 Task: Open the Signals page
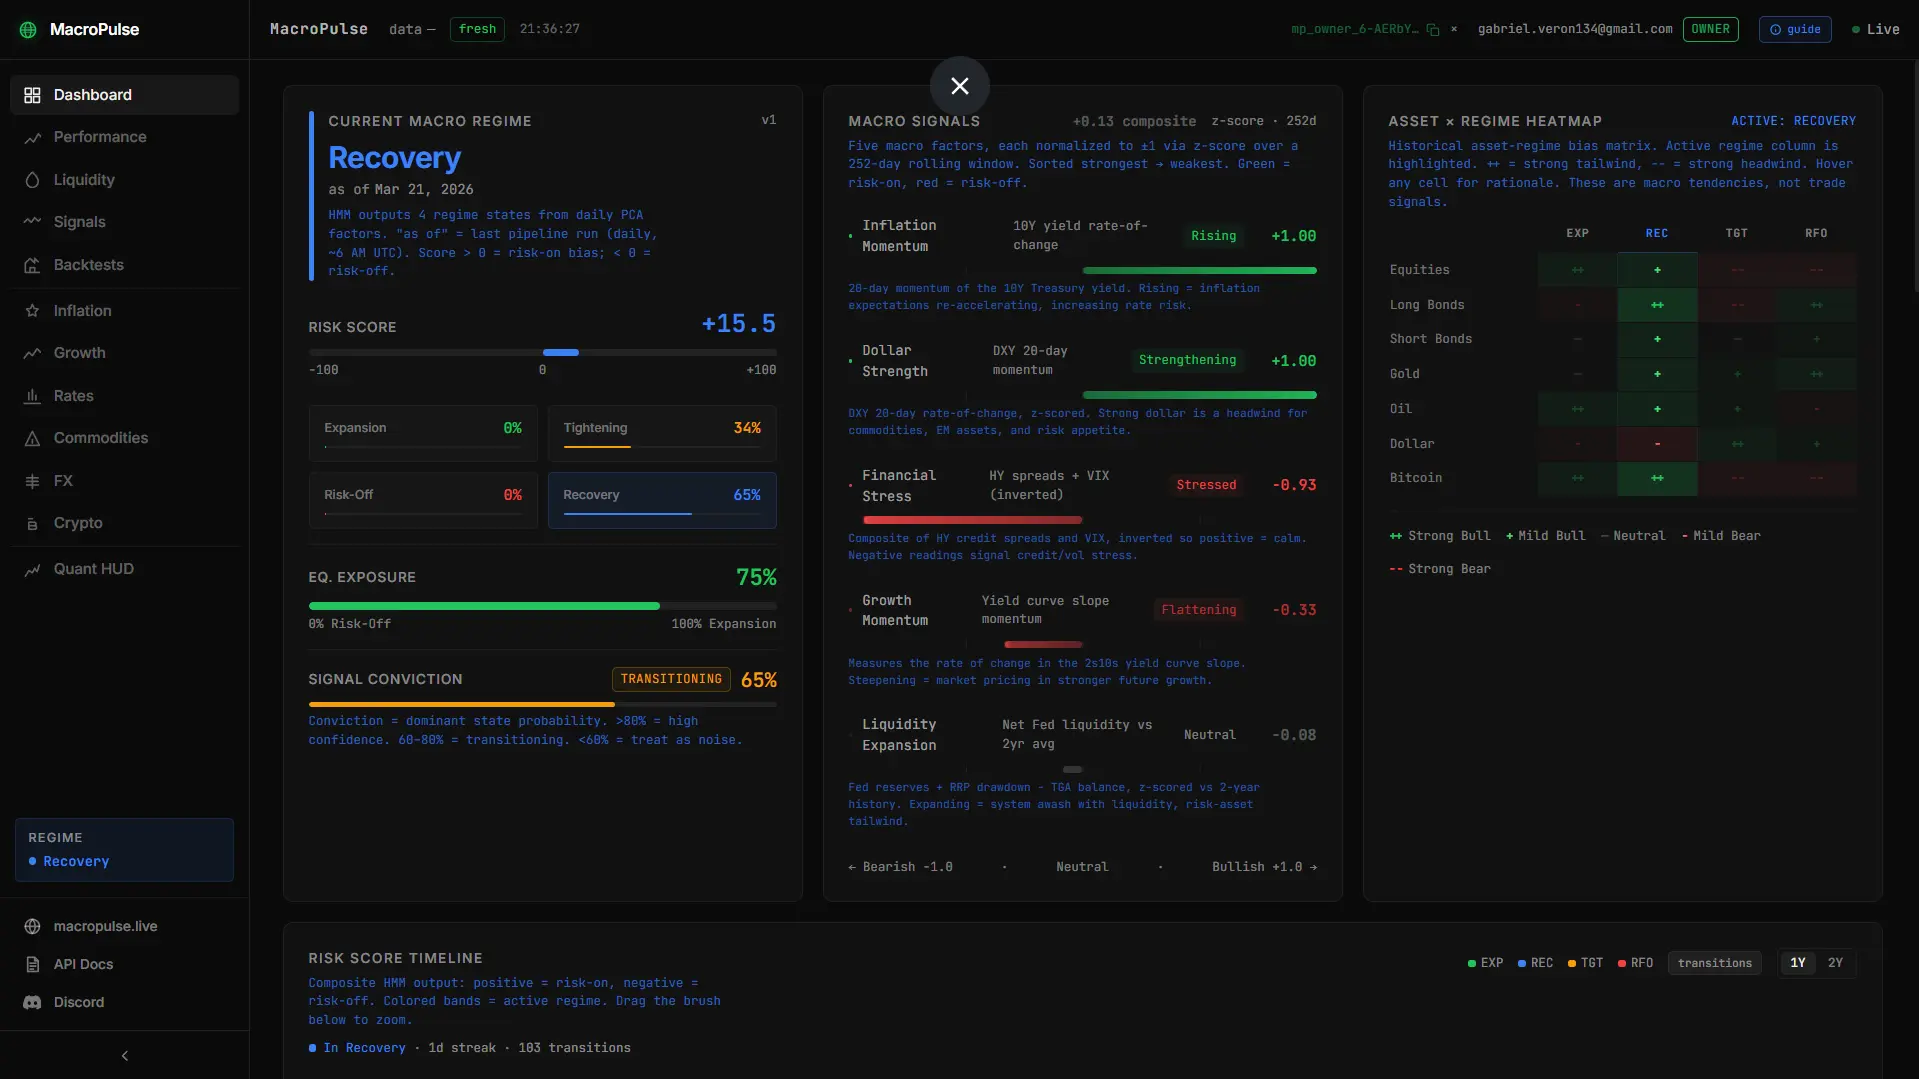(124, 222)
